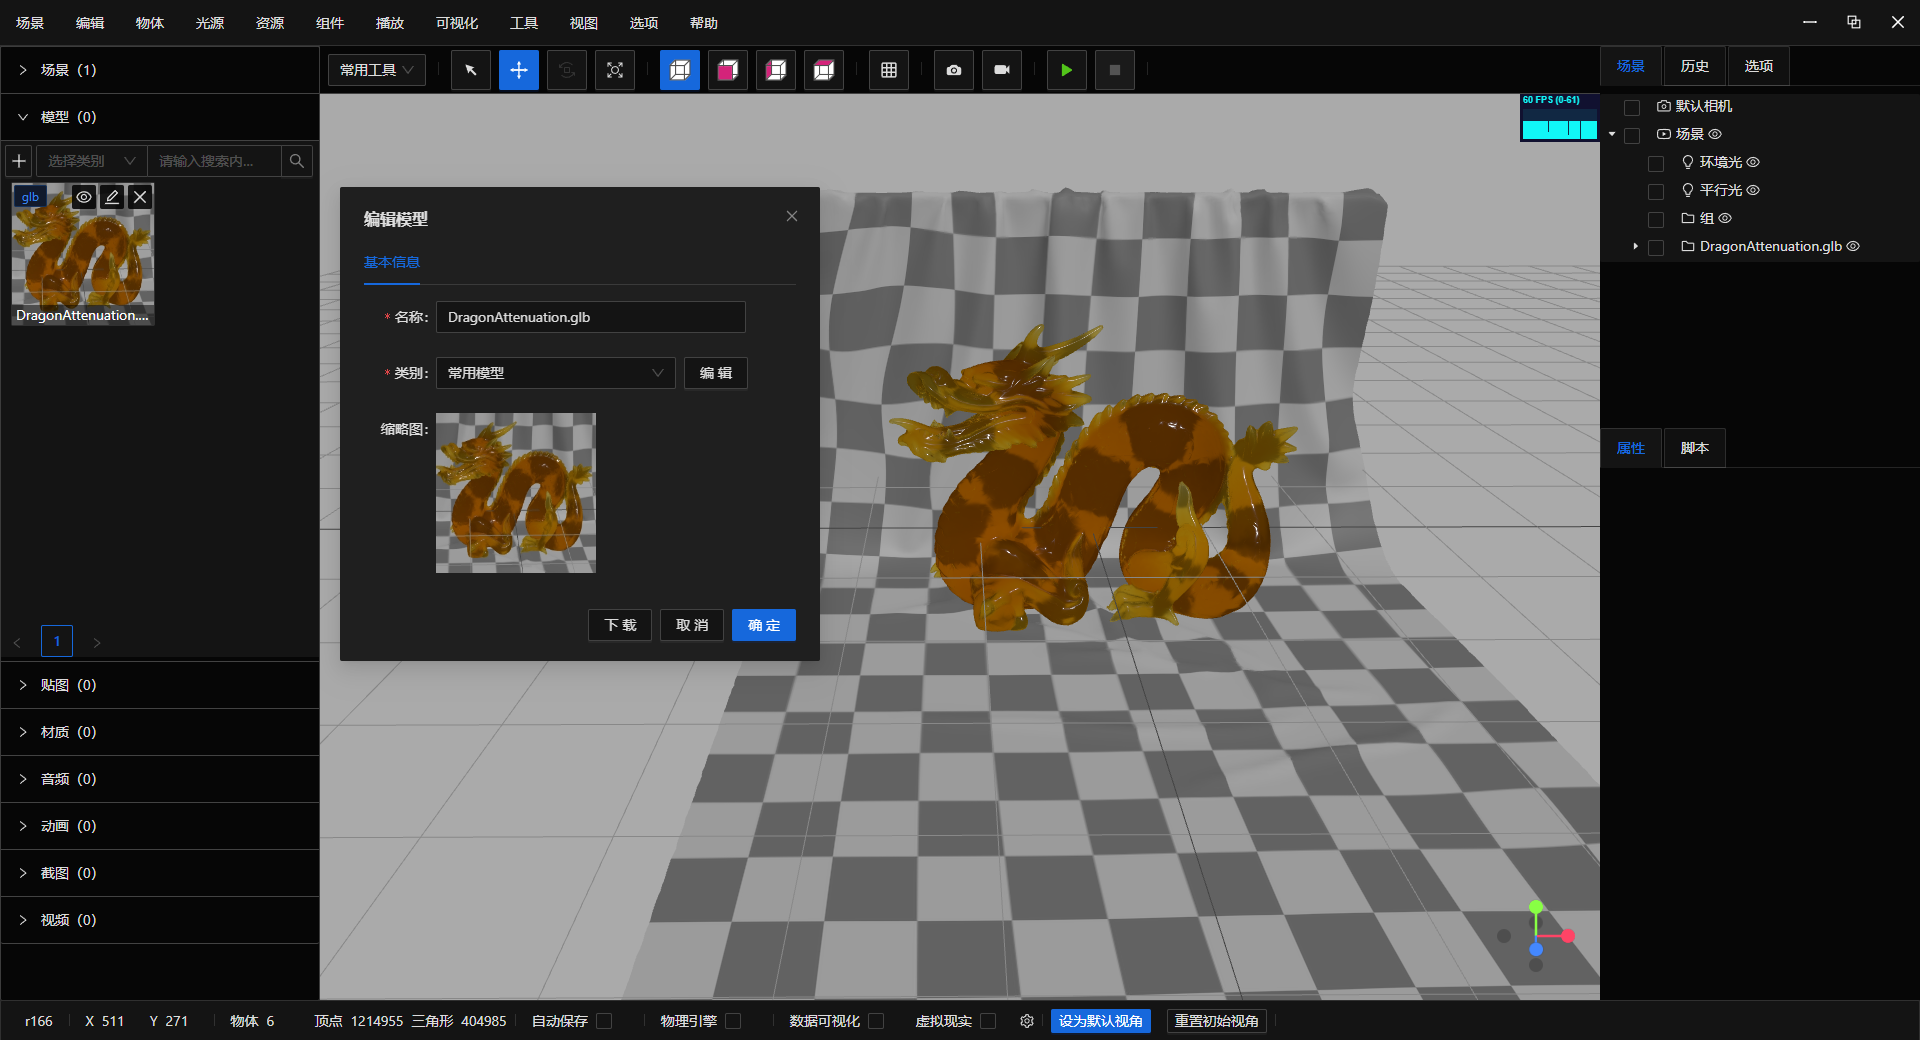Screen dimensions: 1920x1040
Task: Open the 类别 常用模型 dropdown
Action: [x=555, y=373]
